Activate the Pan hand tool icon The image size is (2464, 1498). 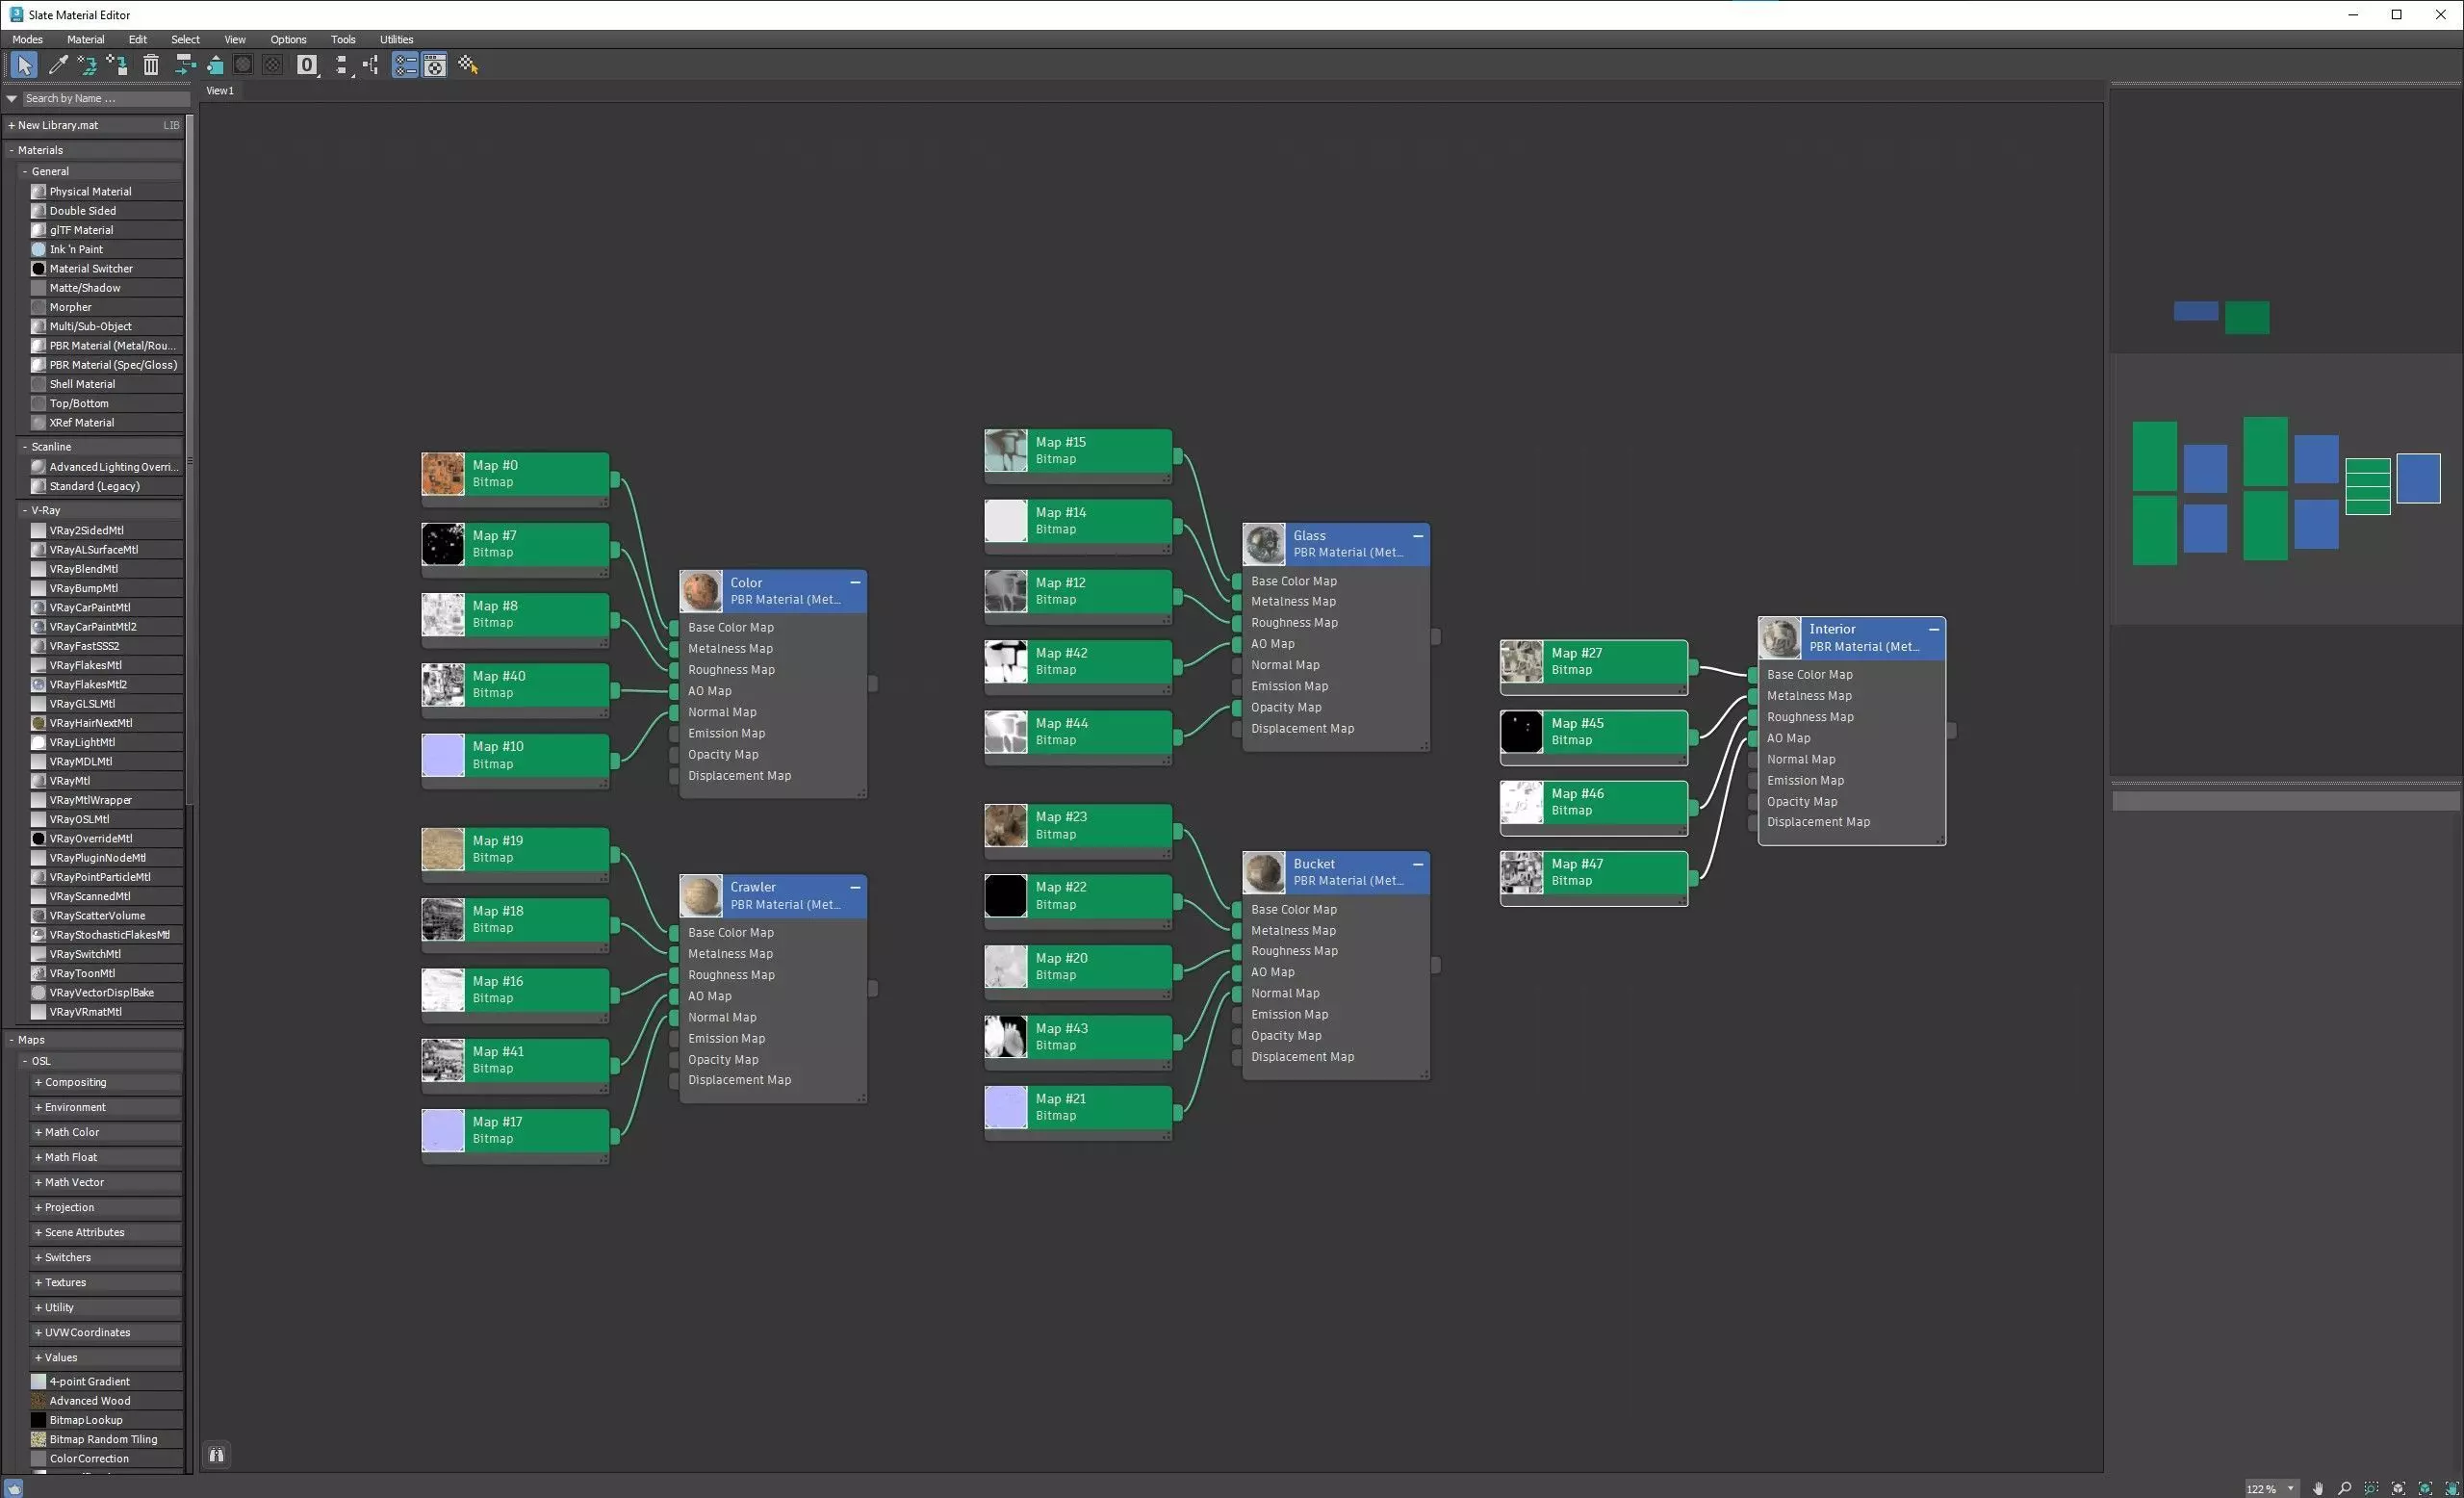2318,1488
